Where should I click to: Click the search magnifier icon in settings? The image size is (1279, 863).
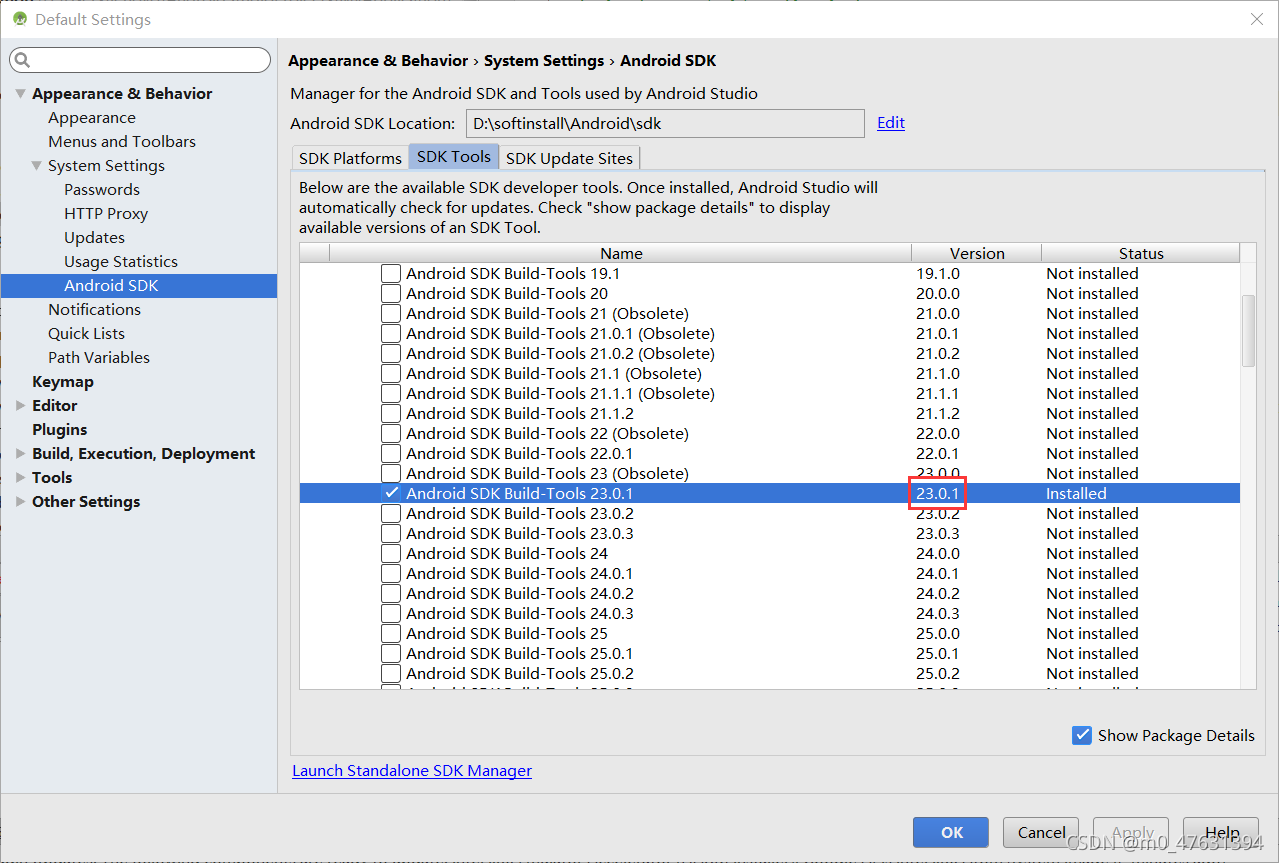coord(23,61)
